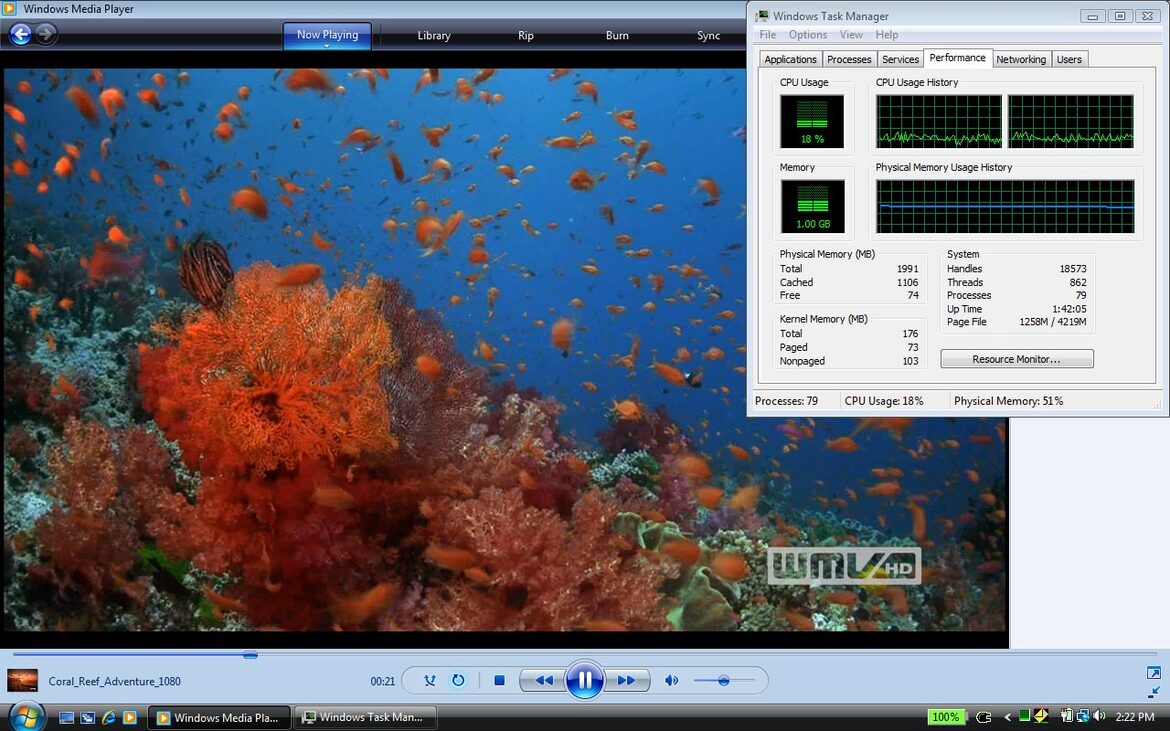Select the Windows Task Manager taskbar button
This screenshot has height=731, width=1170.
(x=366, y=718)
